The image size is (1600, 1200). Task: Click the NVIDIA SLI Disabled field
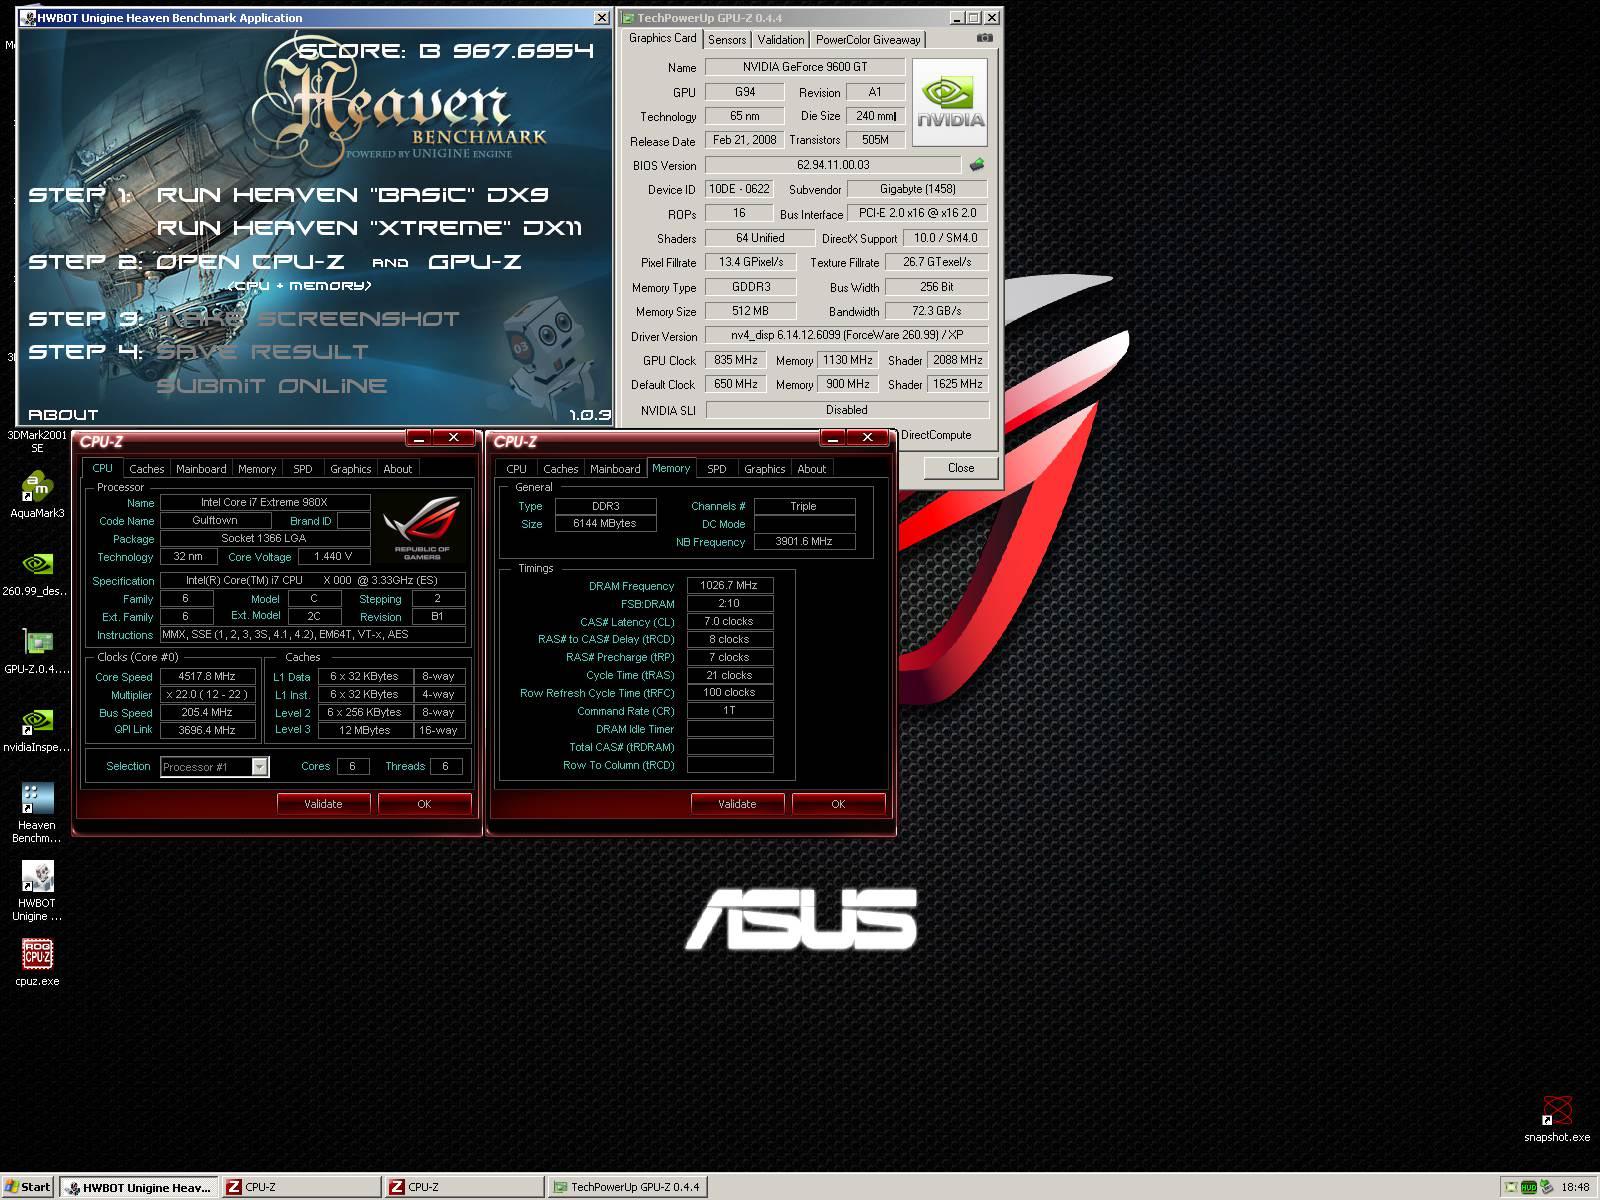tap(847, 410)
